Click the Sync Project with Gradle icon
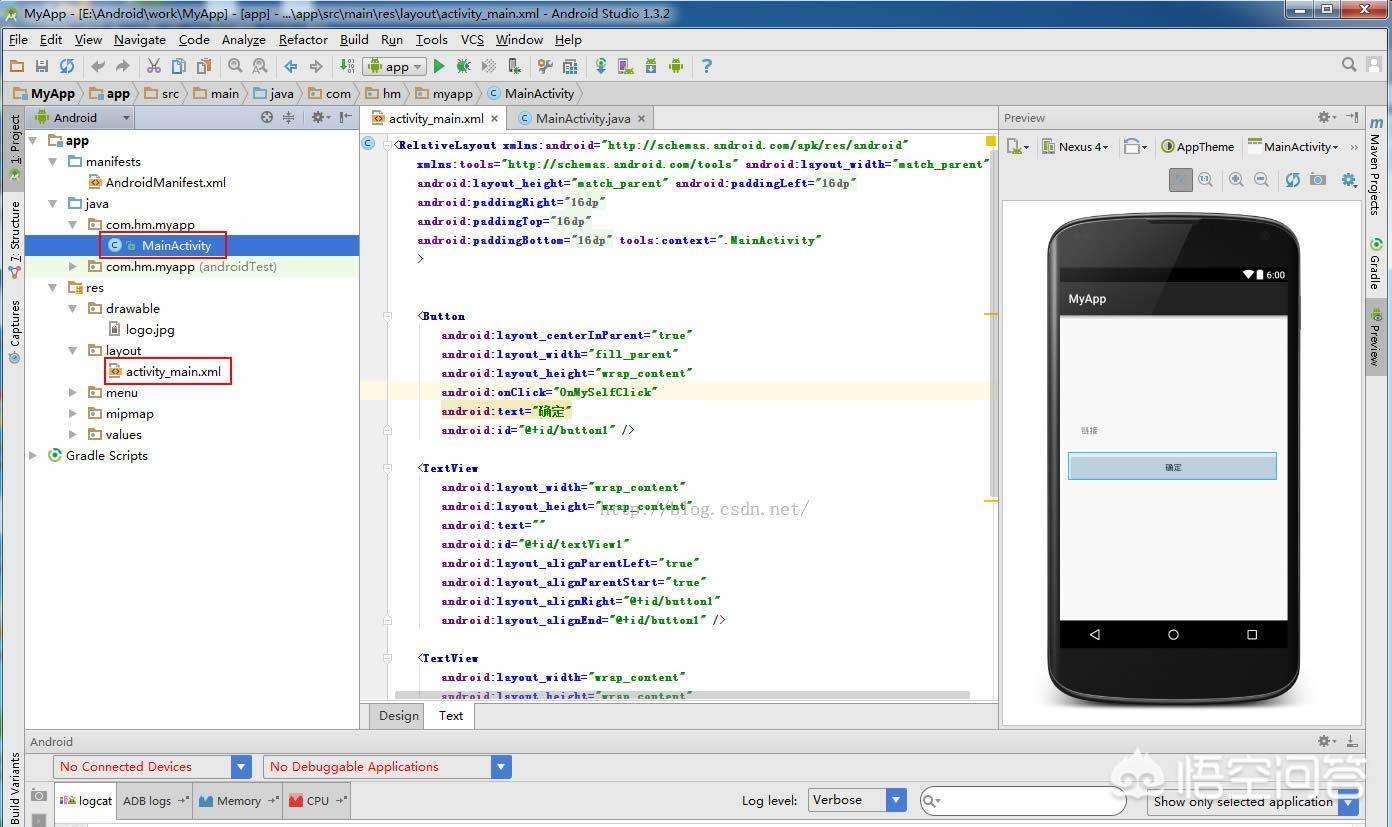Viewport: 1392px width, 827px height. pyautogui.click(x=601, y=66)
